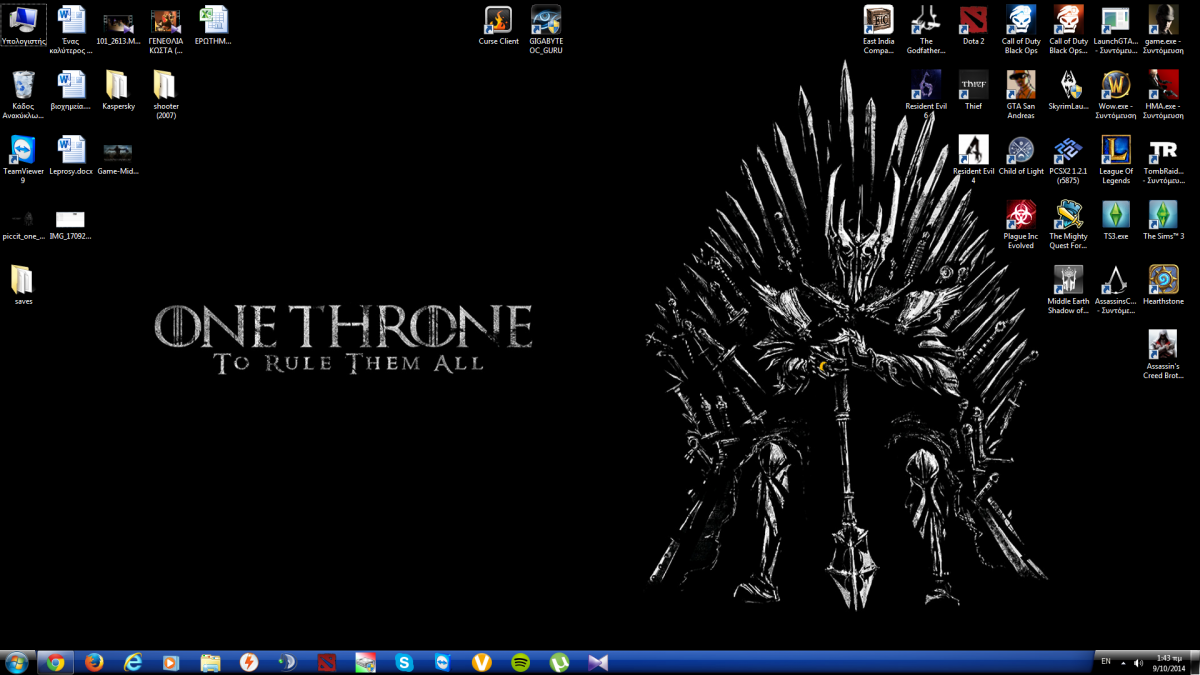The height and width of the screenshot is (675, 1200).
Task: Open the Leprosy.docx Word document
Action: (71, 156)
